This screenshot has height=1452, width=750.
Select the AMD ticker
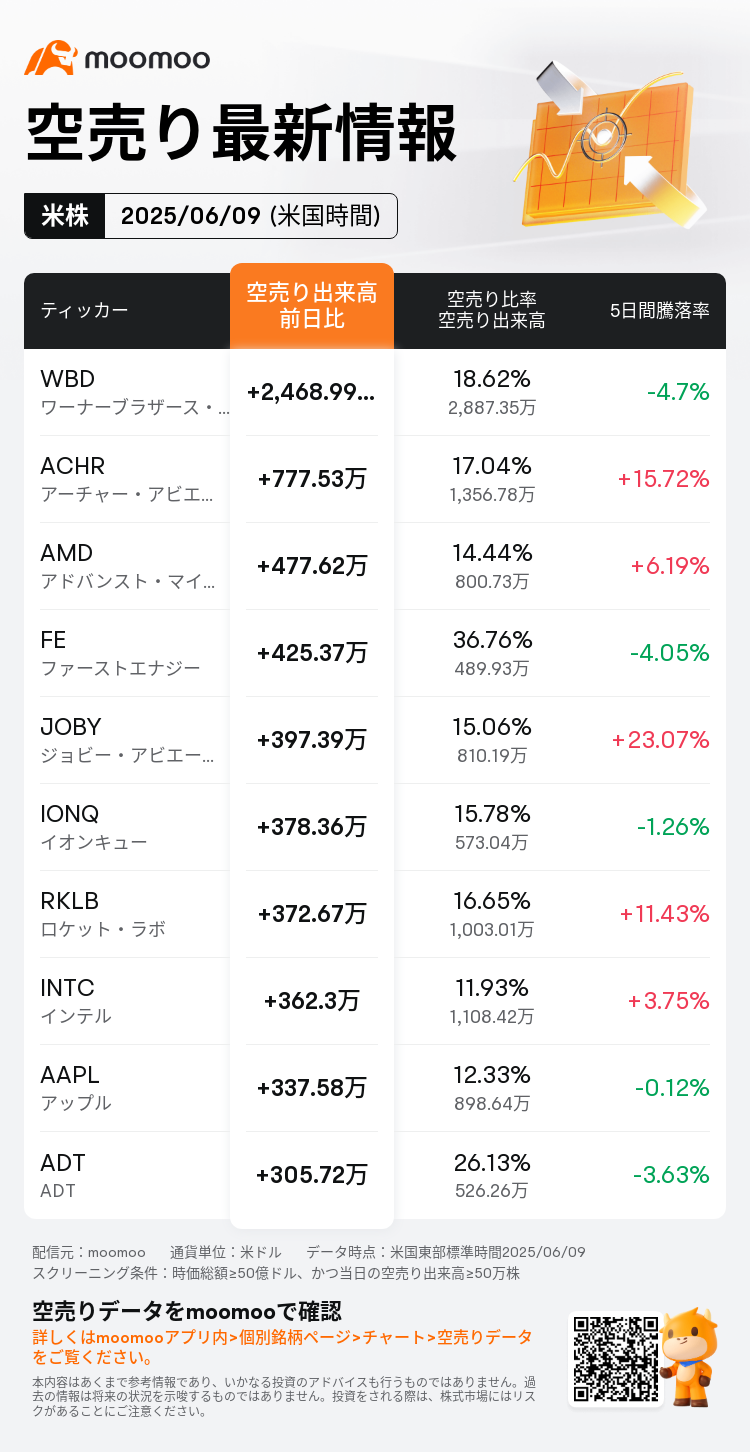(67, 553)
